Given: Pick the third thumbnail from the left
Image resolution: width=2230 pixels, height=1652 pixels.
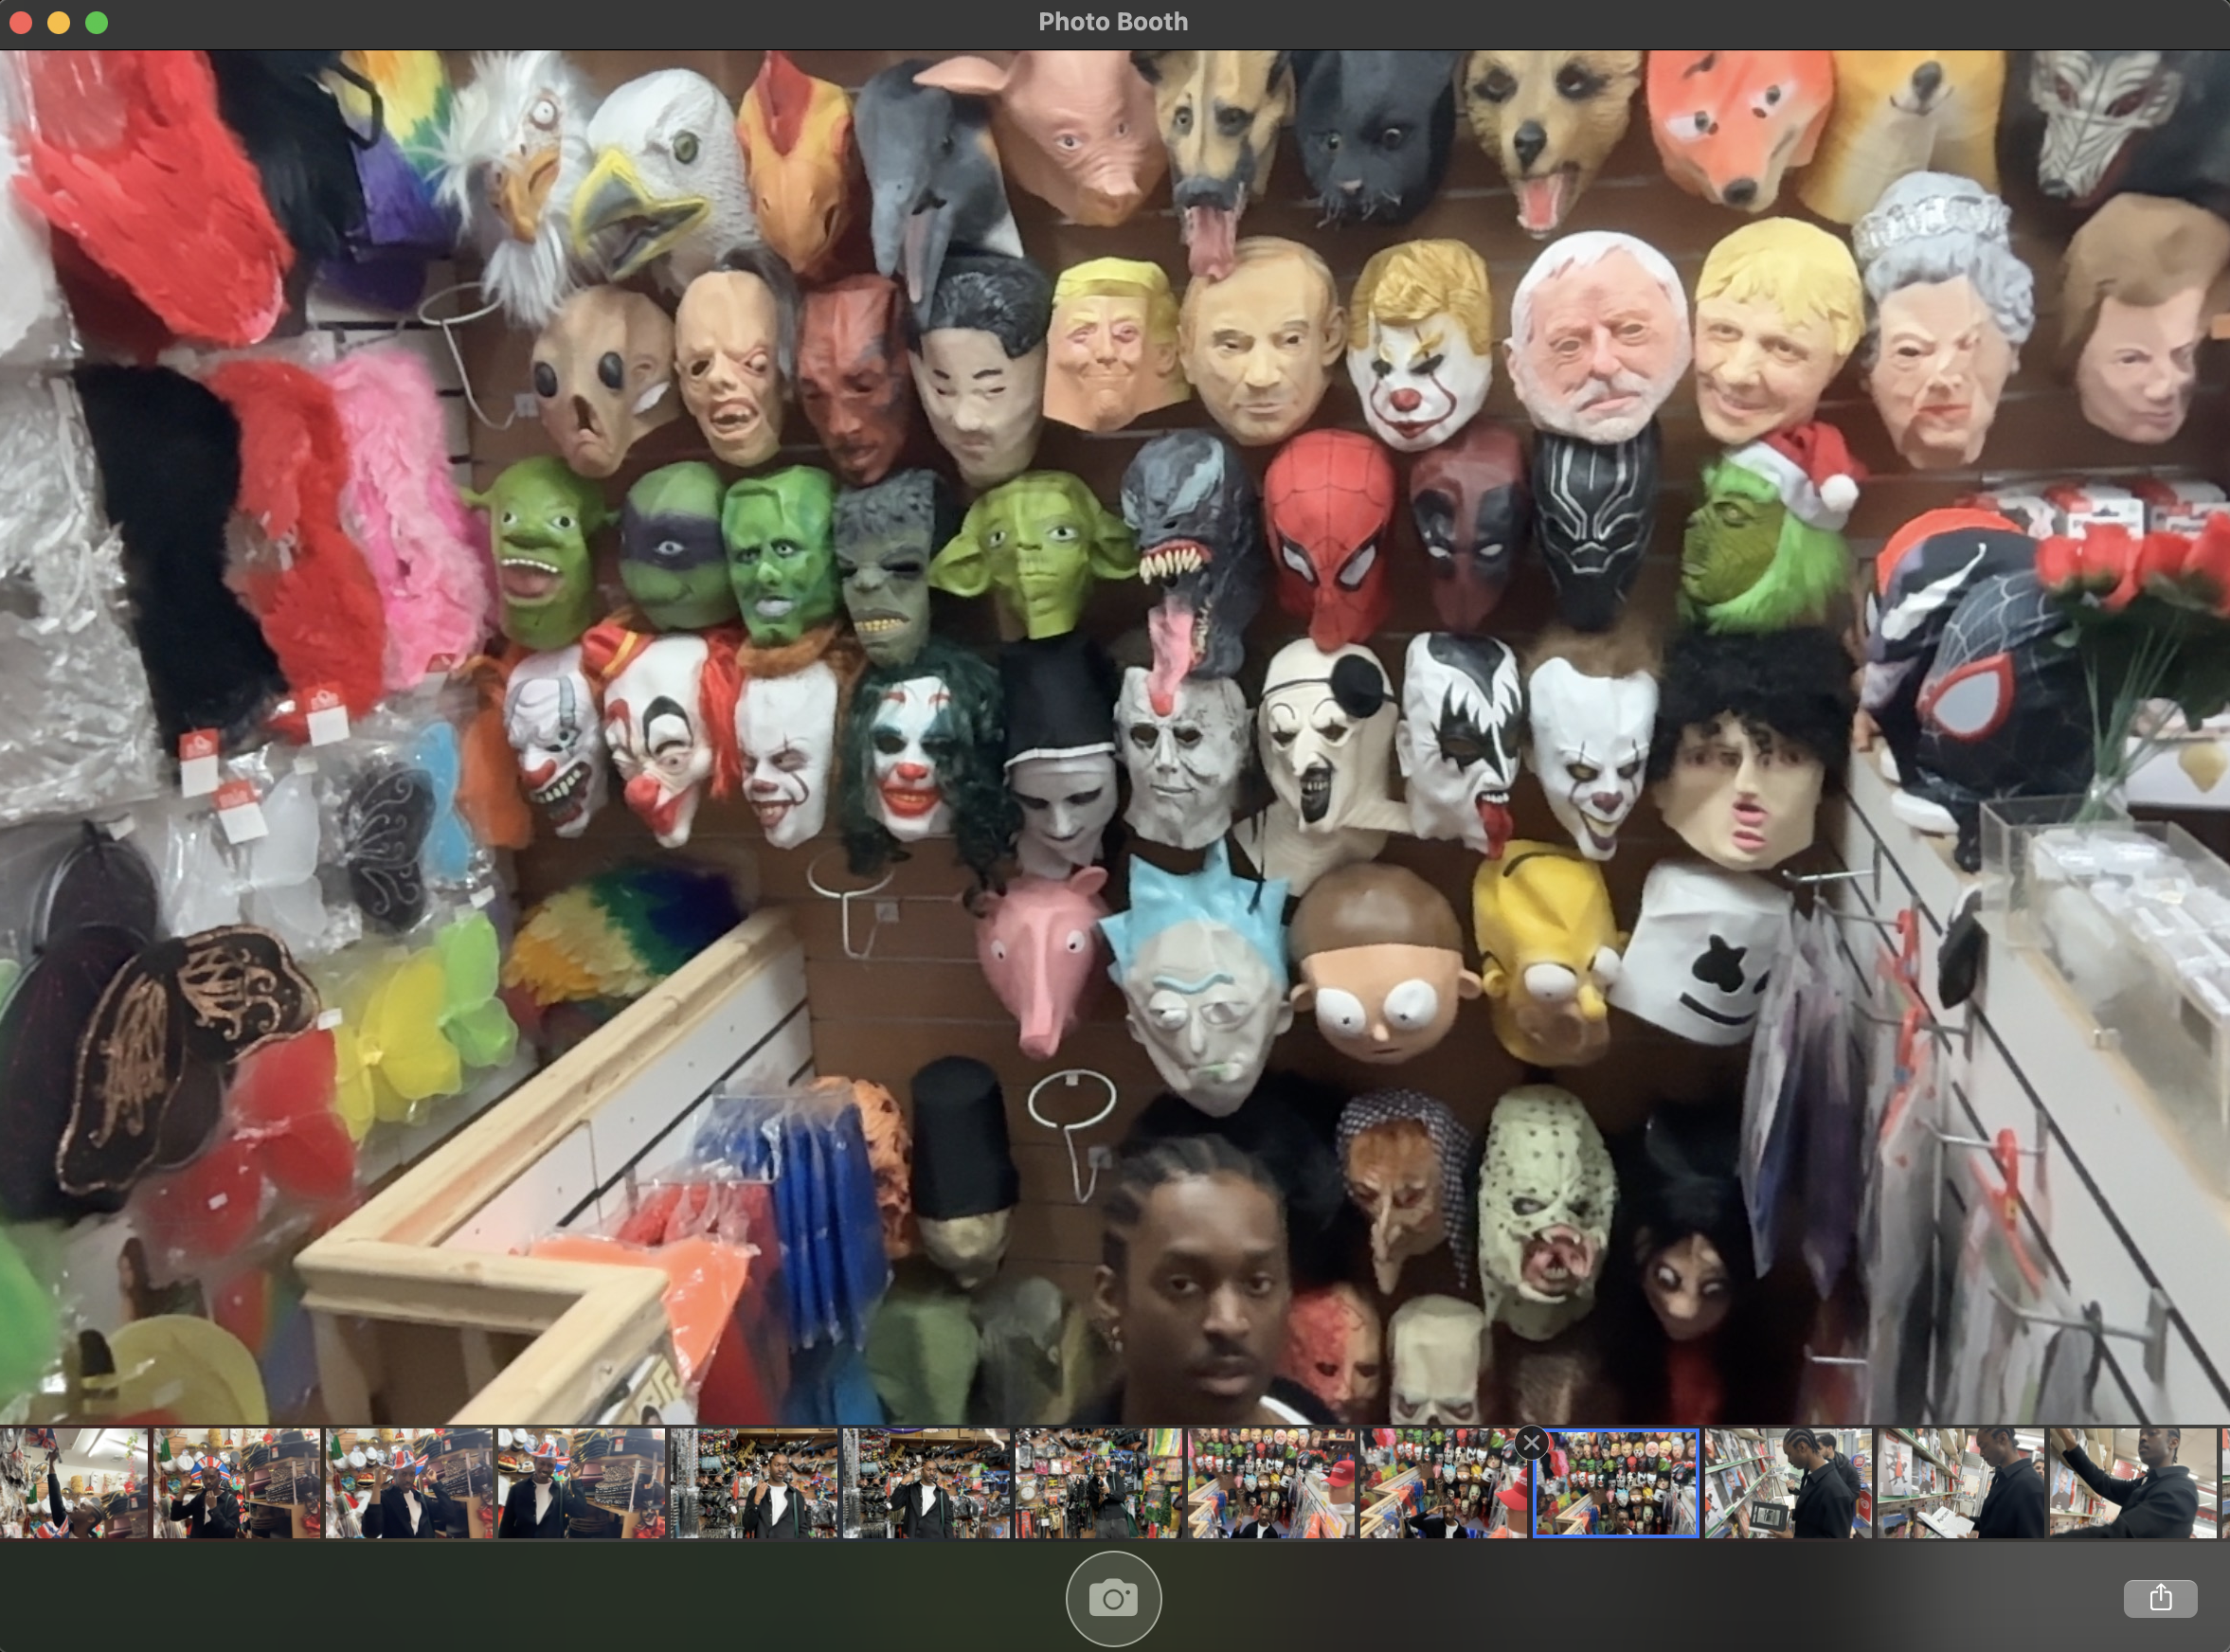Looking at the screenshot, I should (409, 1484).
